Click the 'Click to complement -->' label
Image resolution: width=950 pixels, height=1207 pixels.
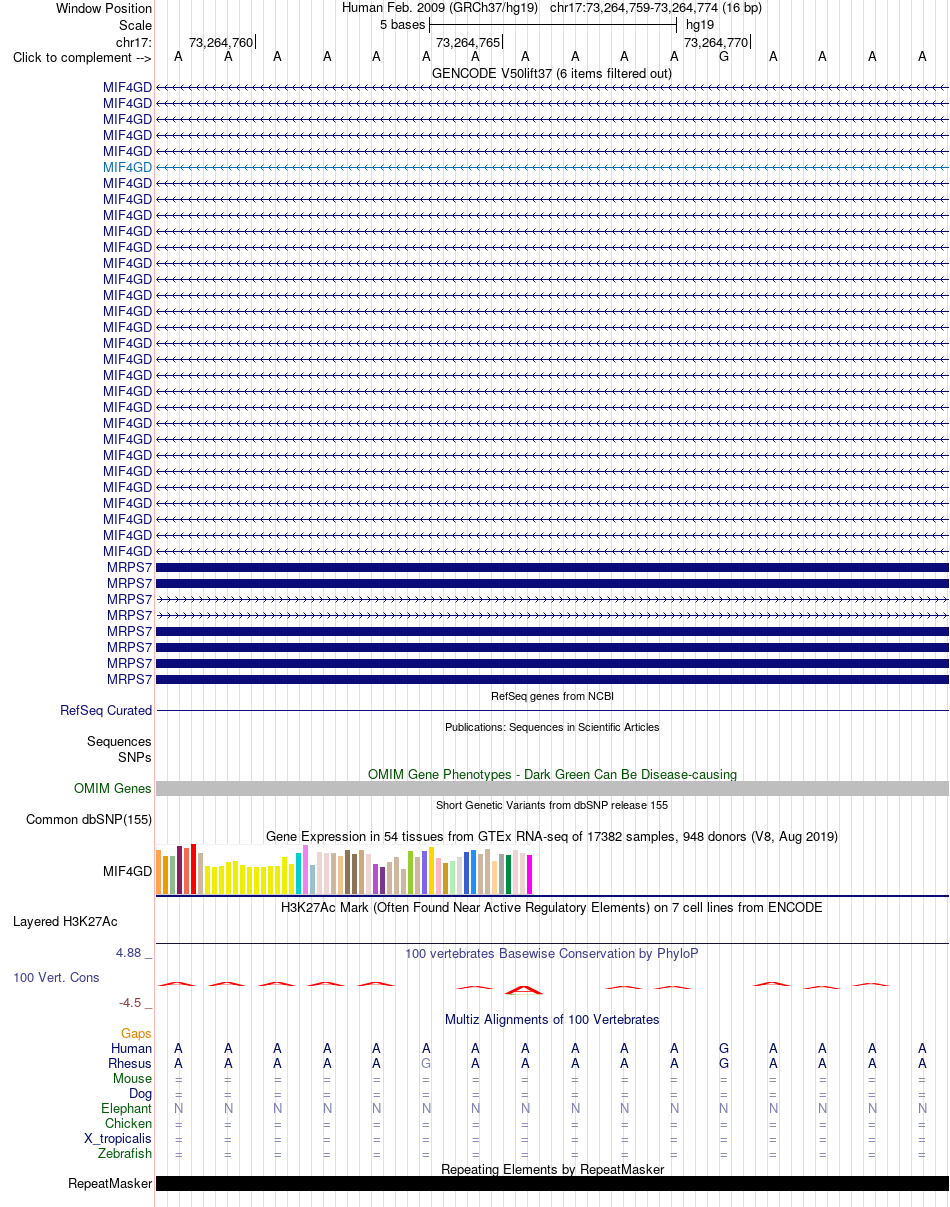coord(82,57)
